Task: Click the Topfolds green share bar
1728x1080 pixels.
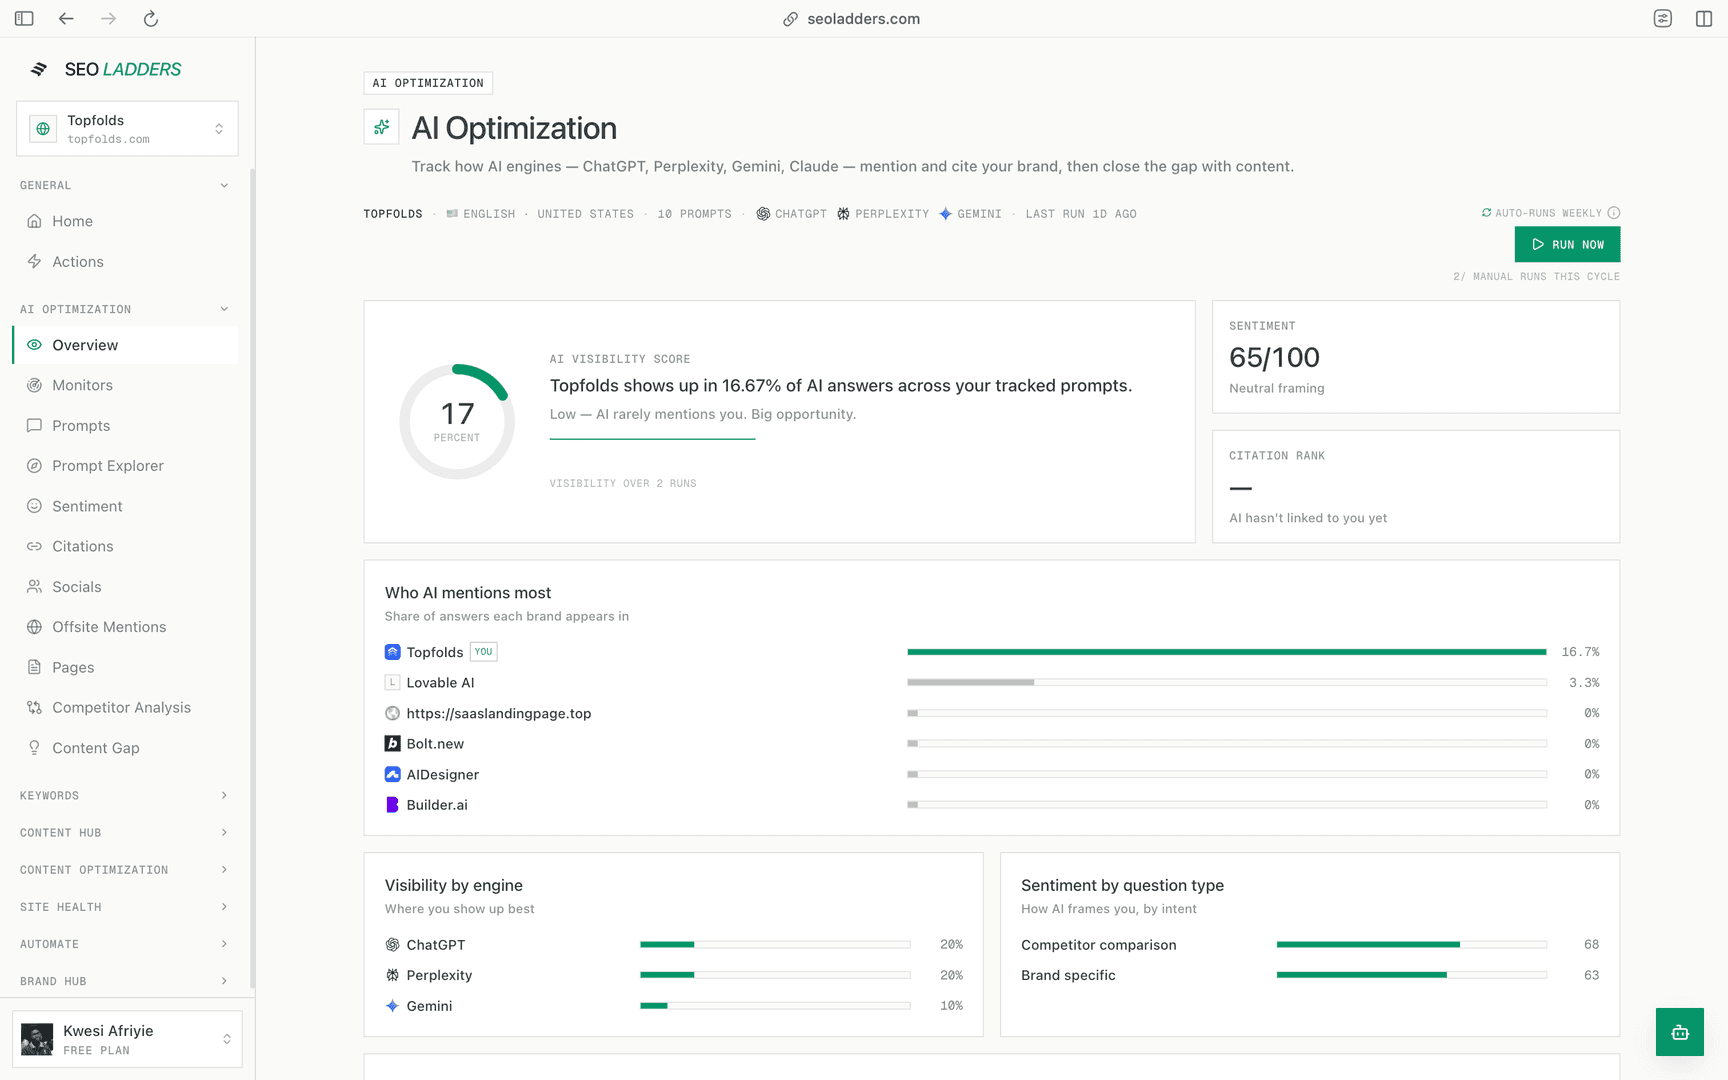Action: click(x=1226, y=652)
